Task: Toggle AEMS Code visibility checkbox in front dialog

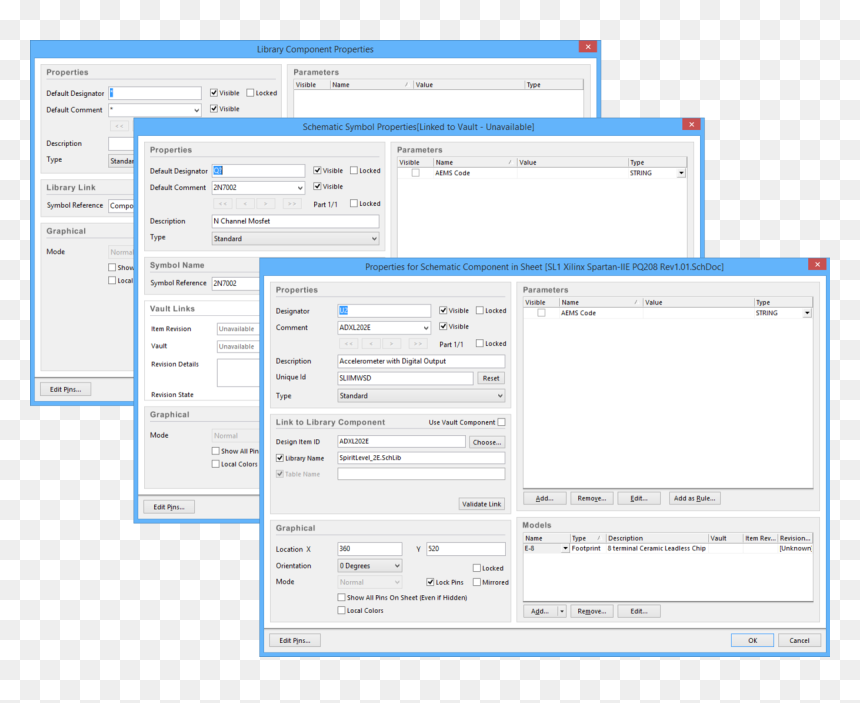Action: point(541,313)
